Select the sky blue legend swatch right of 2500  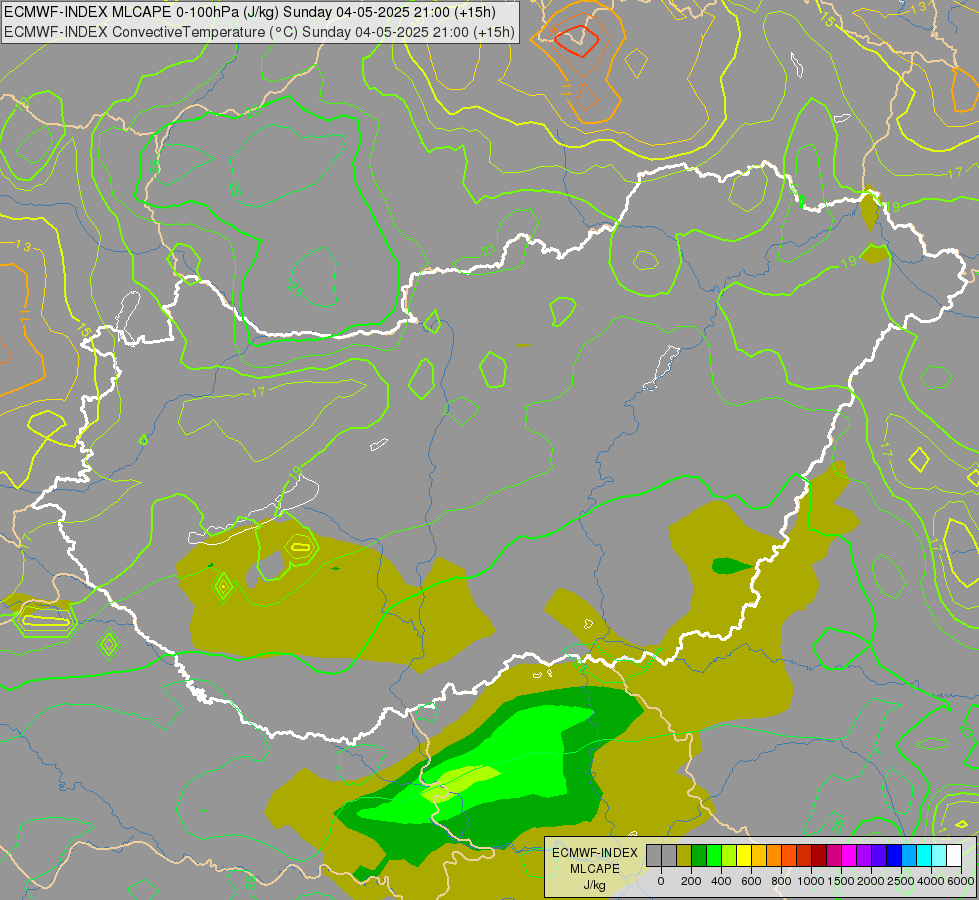[909, 855]
